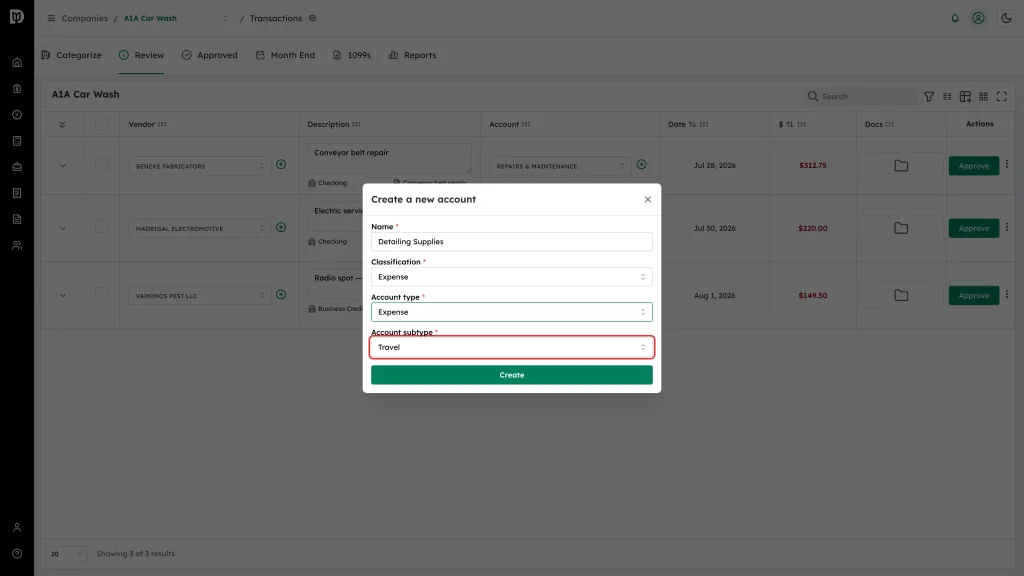Check the Vamonos Pest LLC row checkbox
Image resolution: width=1024 pixels, height=576 pixels.
point(101,295)
